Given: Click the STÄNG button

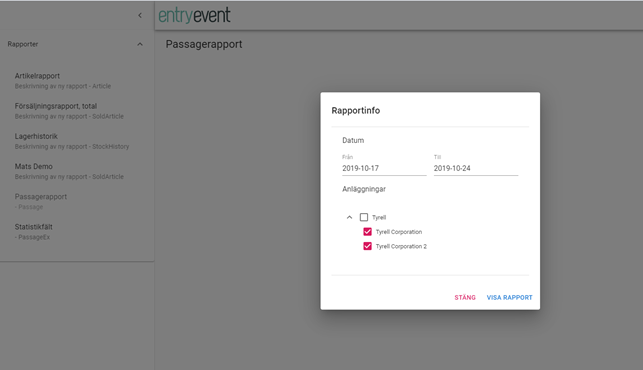Looking at the screenshot, I should tap(465, 297).
